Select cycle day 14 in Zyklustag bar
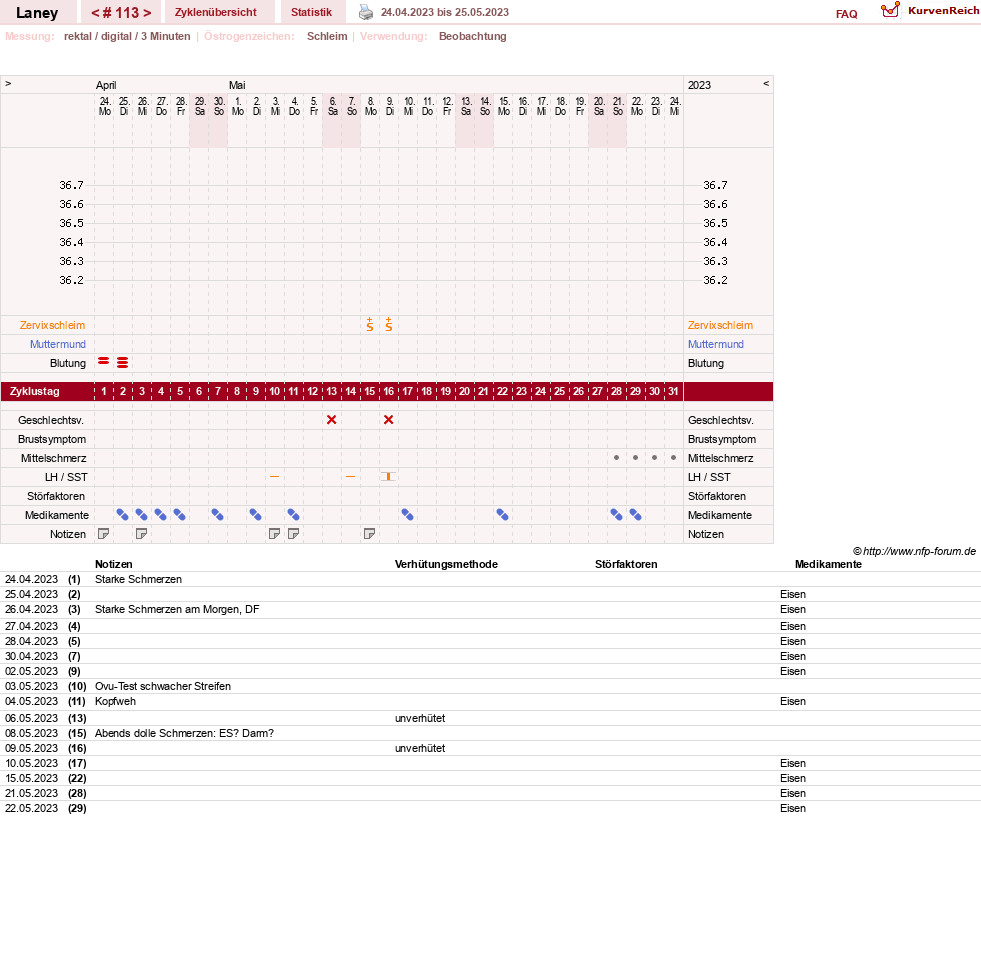This screenshot has width=981, height=963. (350, 391)
